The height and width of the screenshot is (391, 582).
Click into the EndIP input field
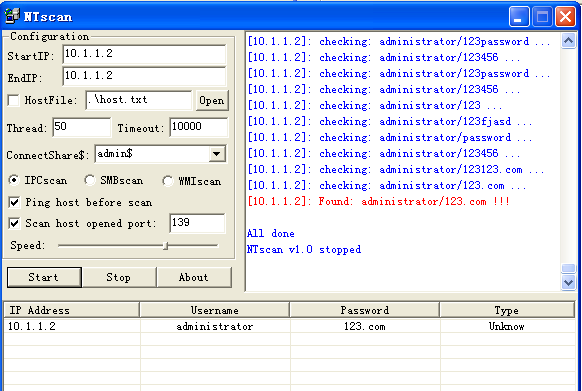[144, 76]
